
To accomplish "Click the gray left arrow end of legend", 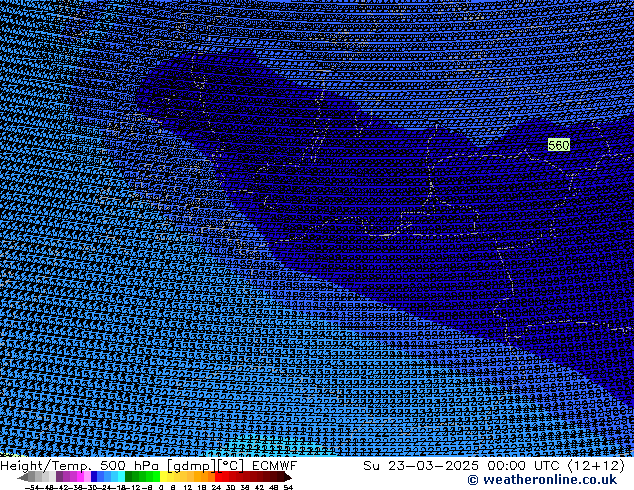I will click(23, 477).
